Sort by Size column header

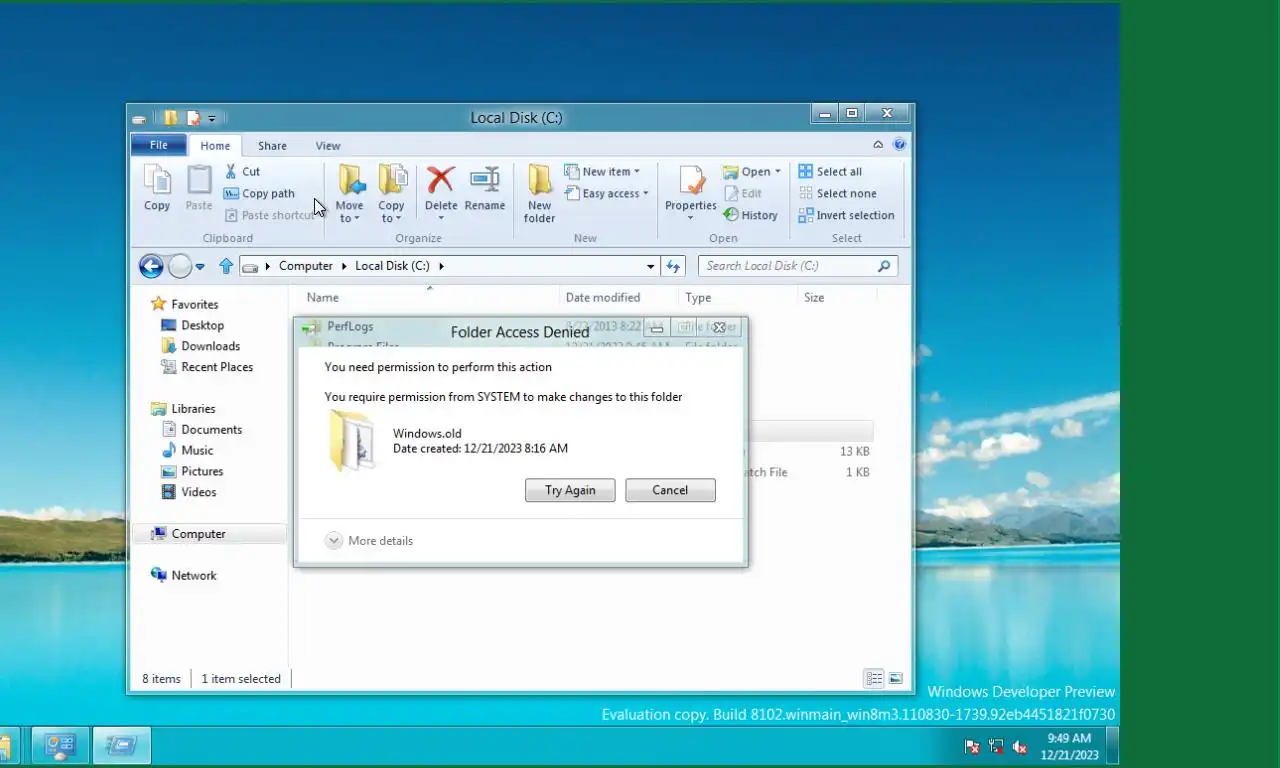click(814, 297)
